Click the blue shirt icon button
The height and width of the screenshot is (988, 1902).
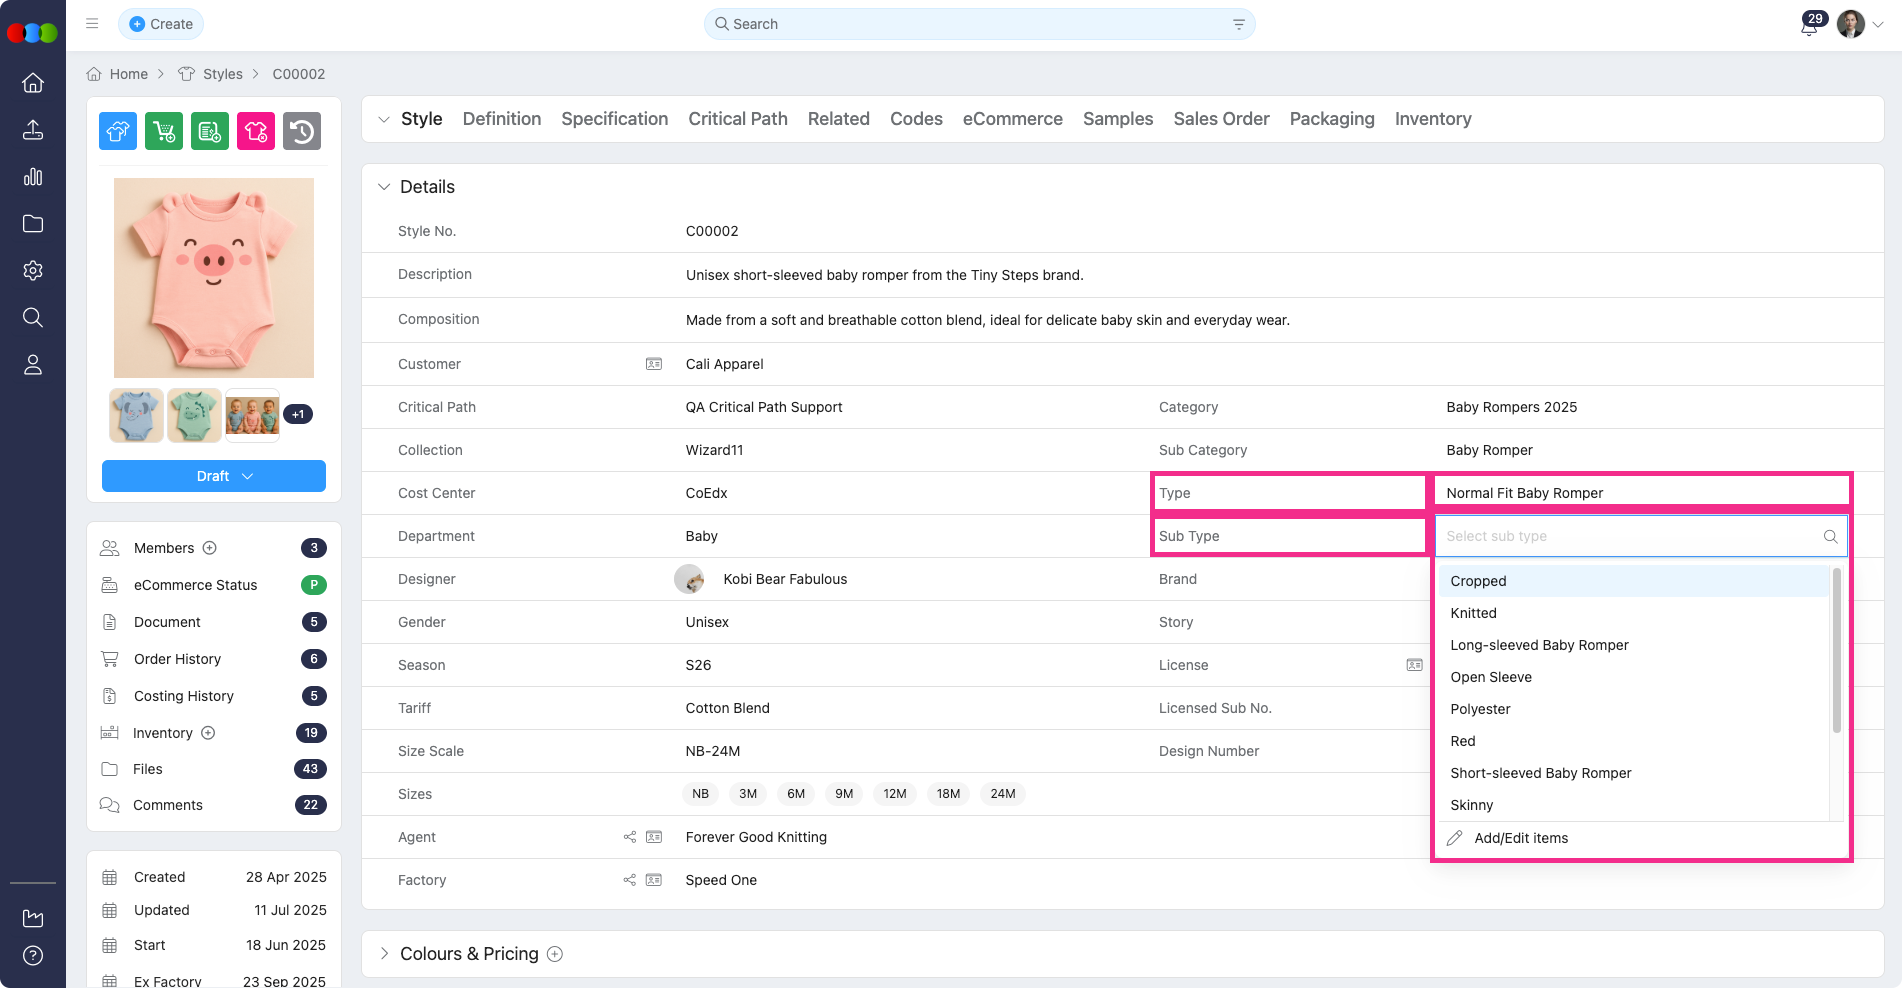point(118,131)
